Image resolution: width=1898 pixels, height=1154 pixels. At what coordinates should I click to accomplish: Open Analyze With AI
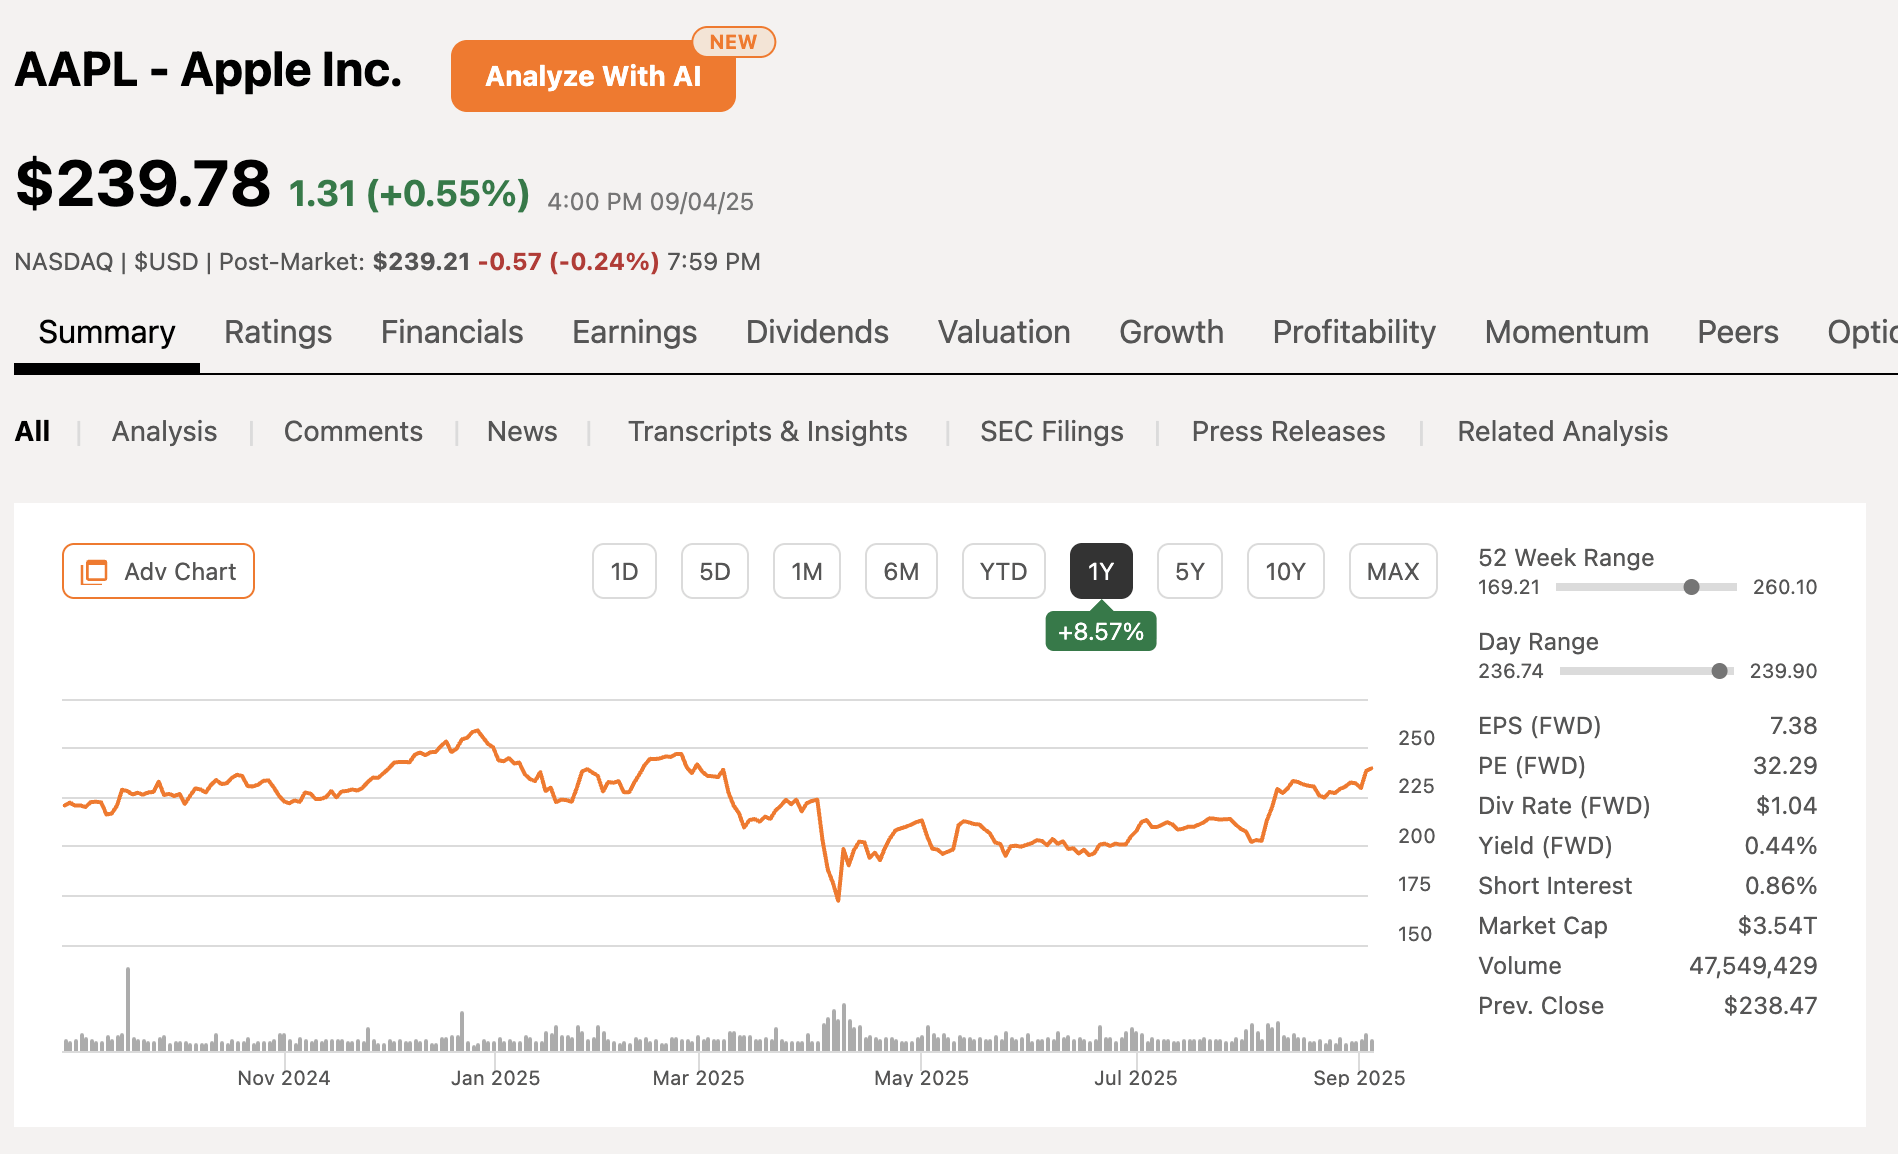(593, 76)
